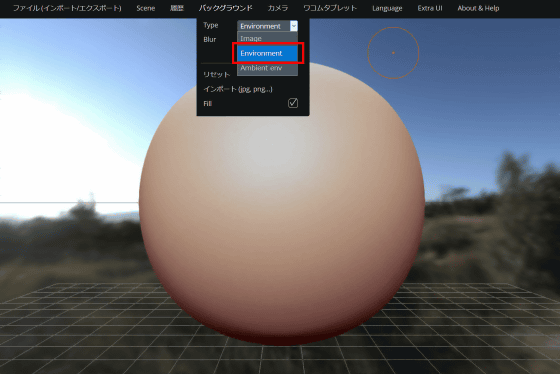Screen dimensions: 560x374
Task: Open the Scene menu
Action: point(146,8)
